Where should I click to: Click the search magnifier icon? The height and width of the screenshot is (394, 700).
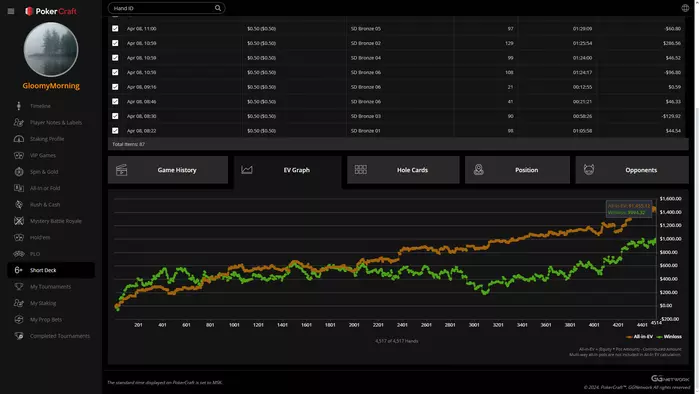(218, 8)
